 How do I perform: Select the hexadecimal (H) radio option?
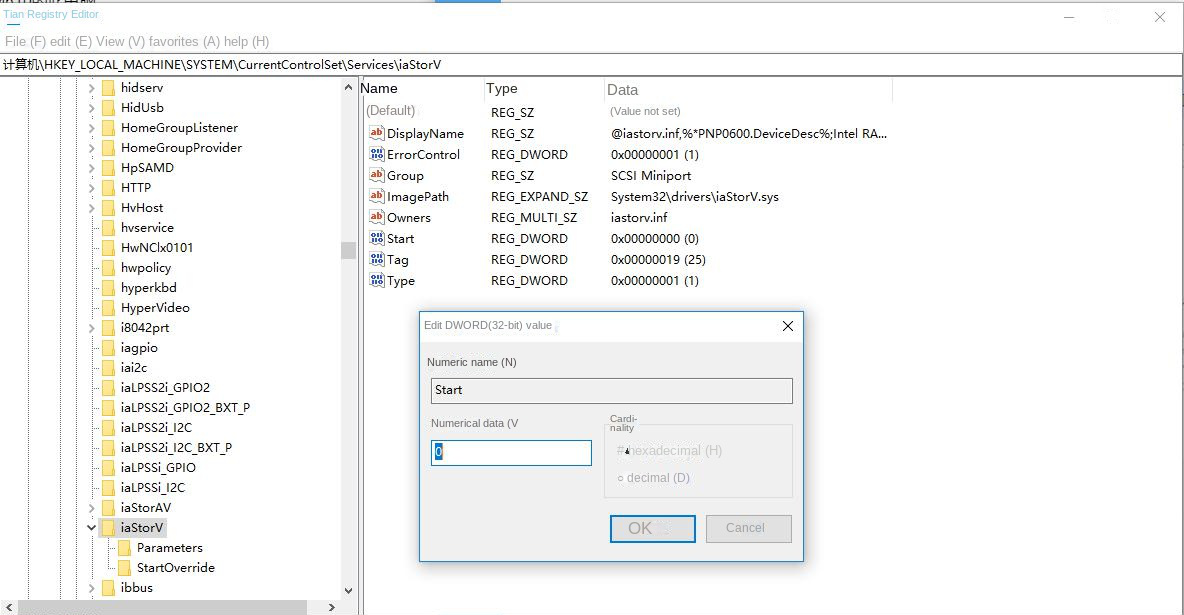621,451
